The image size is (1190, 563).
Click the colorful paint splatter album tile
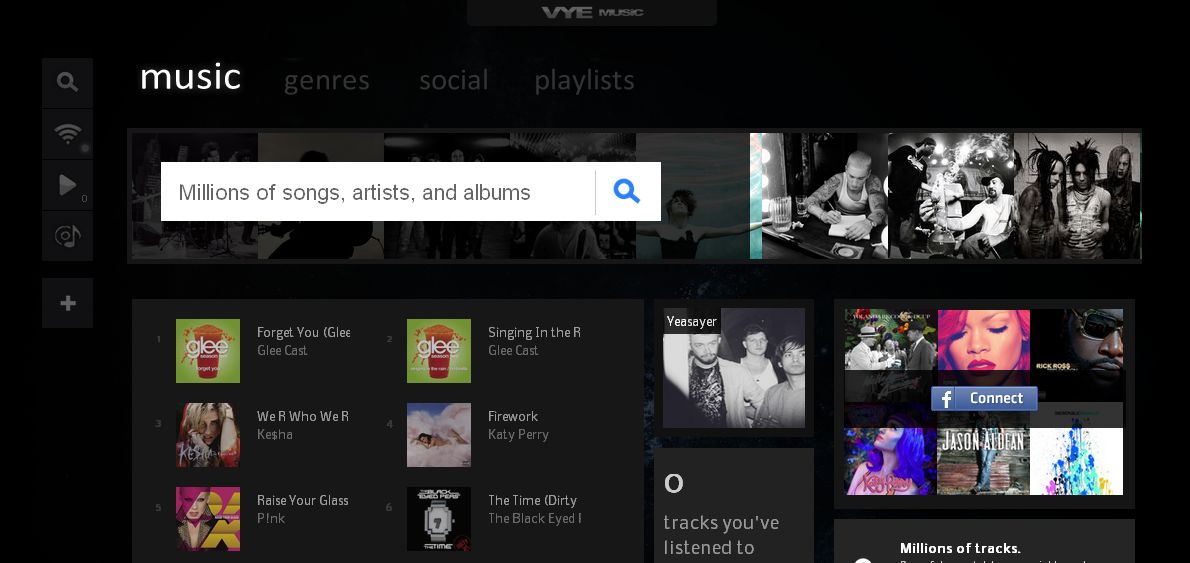tap(1077, 461)
